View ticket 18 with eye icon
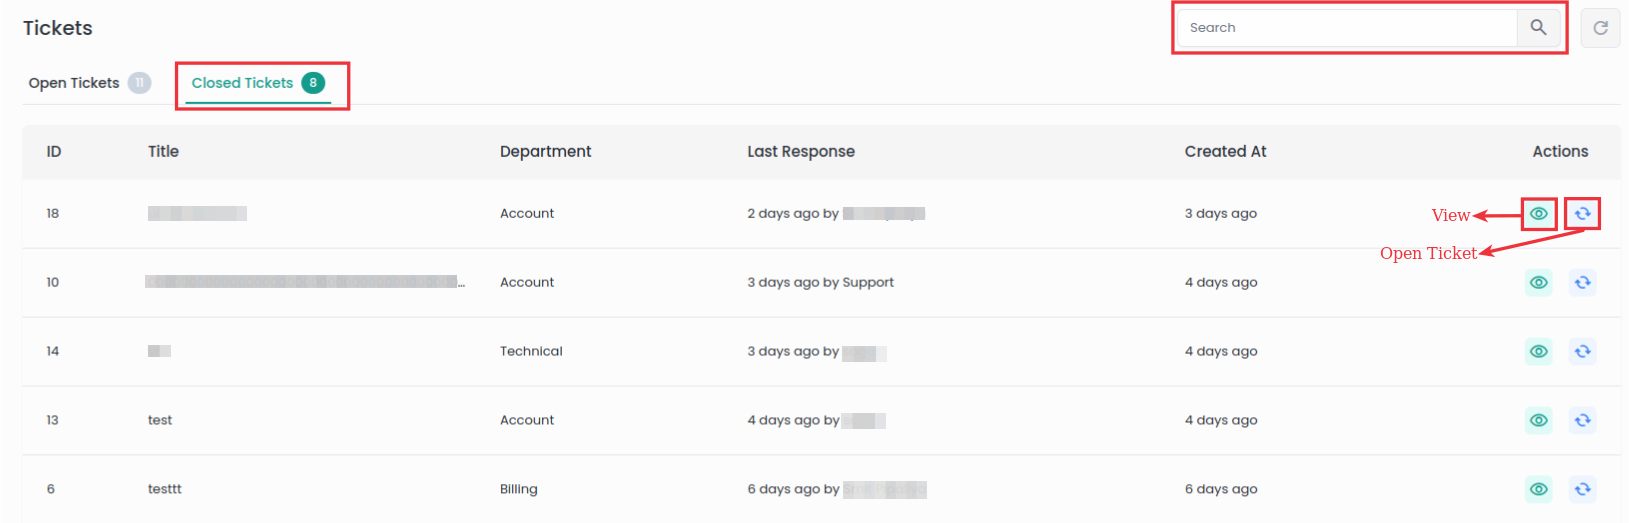 coord(1539,214)
